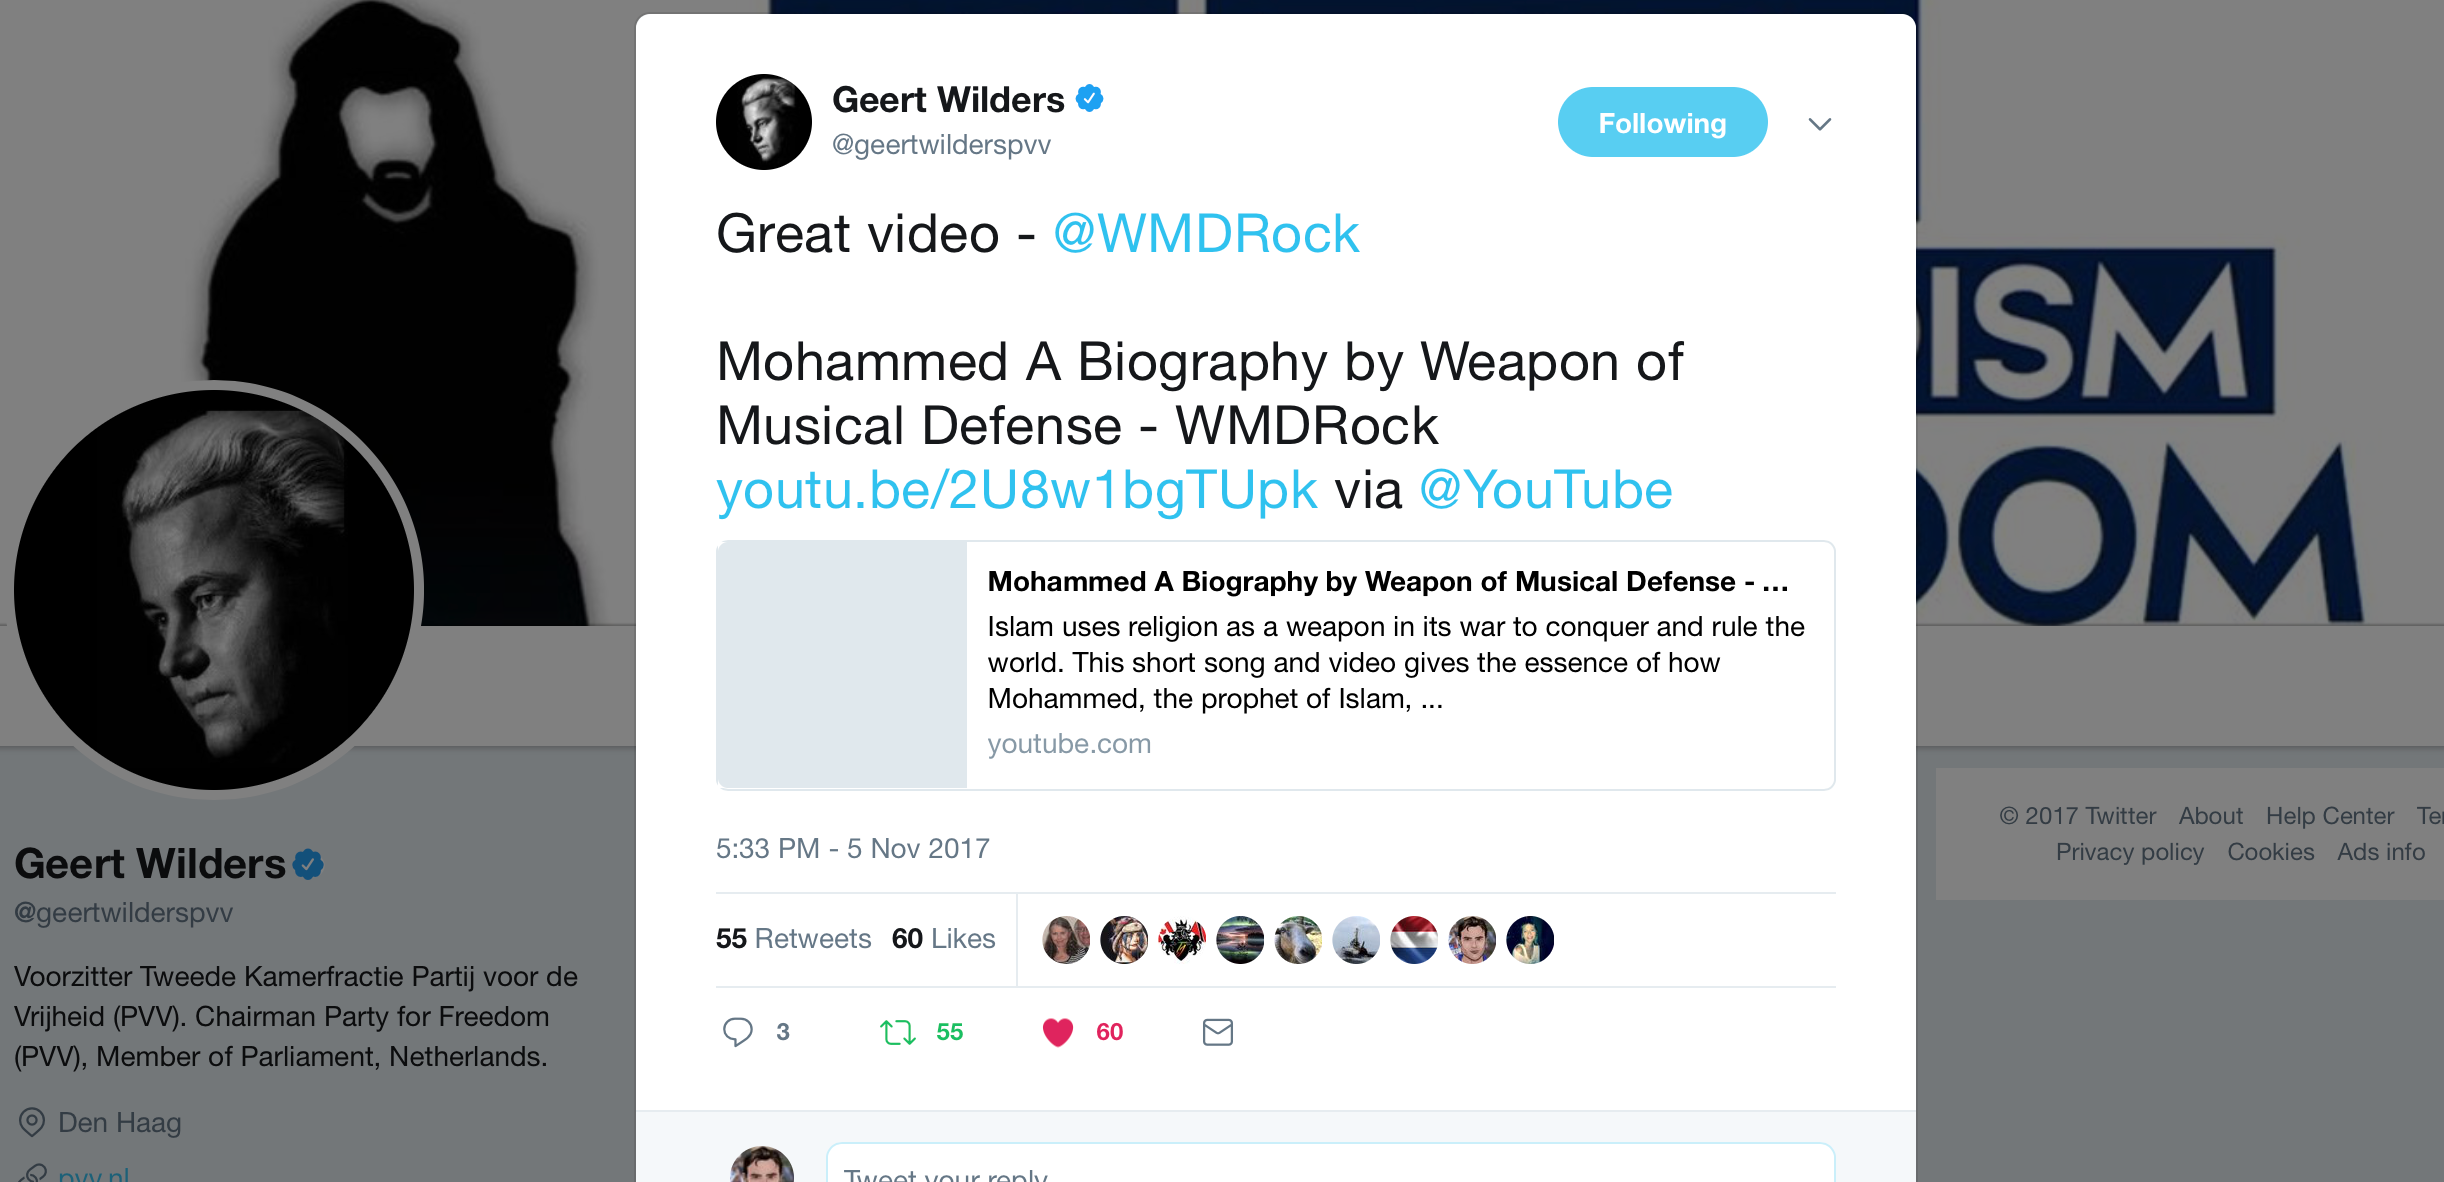Viewport: 2444px width, 1182px height.
Task: Send tweet via the envelope message icon
Action: 1217,1032
